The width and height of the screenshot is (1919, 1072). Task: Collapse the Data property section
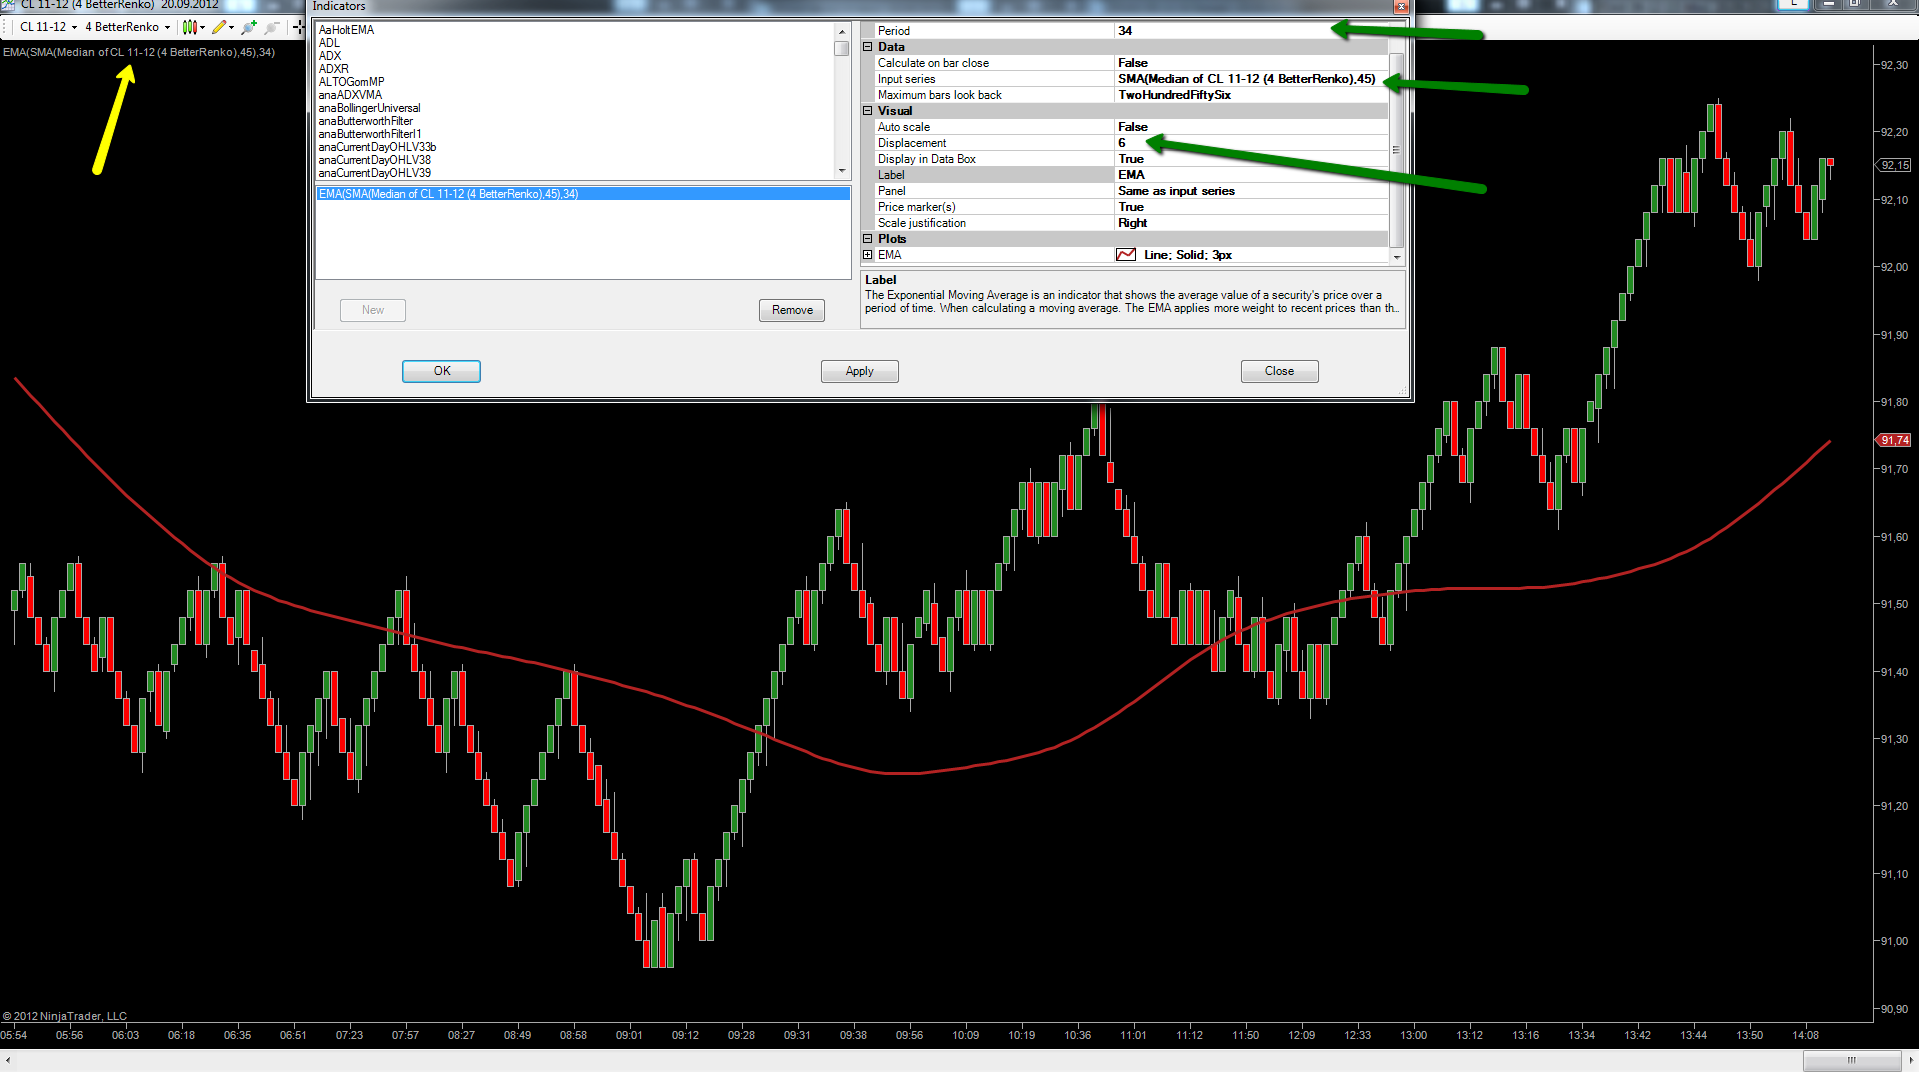868,47
